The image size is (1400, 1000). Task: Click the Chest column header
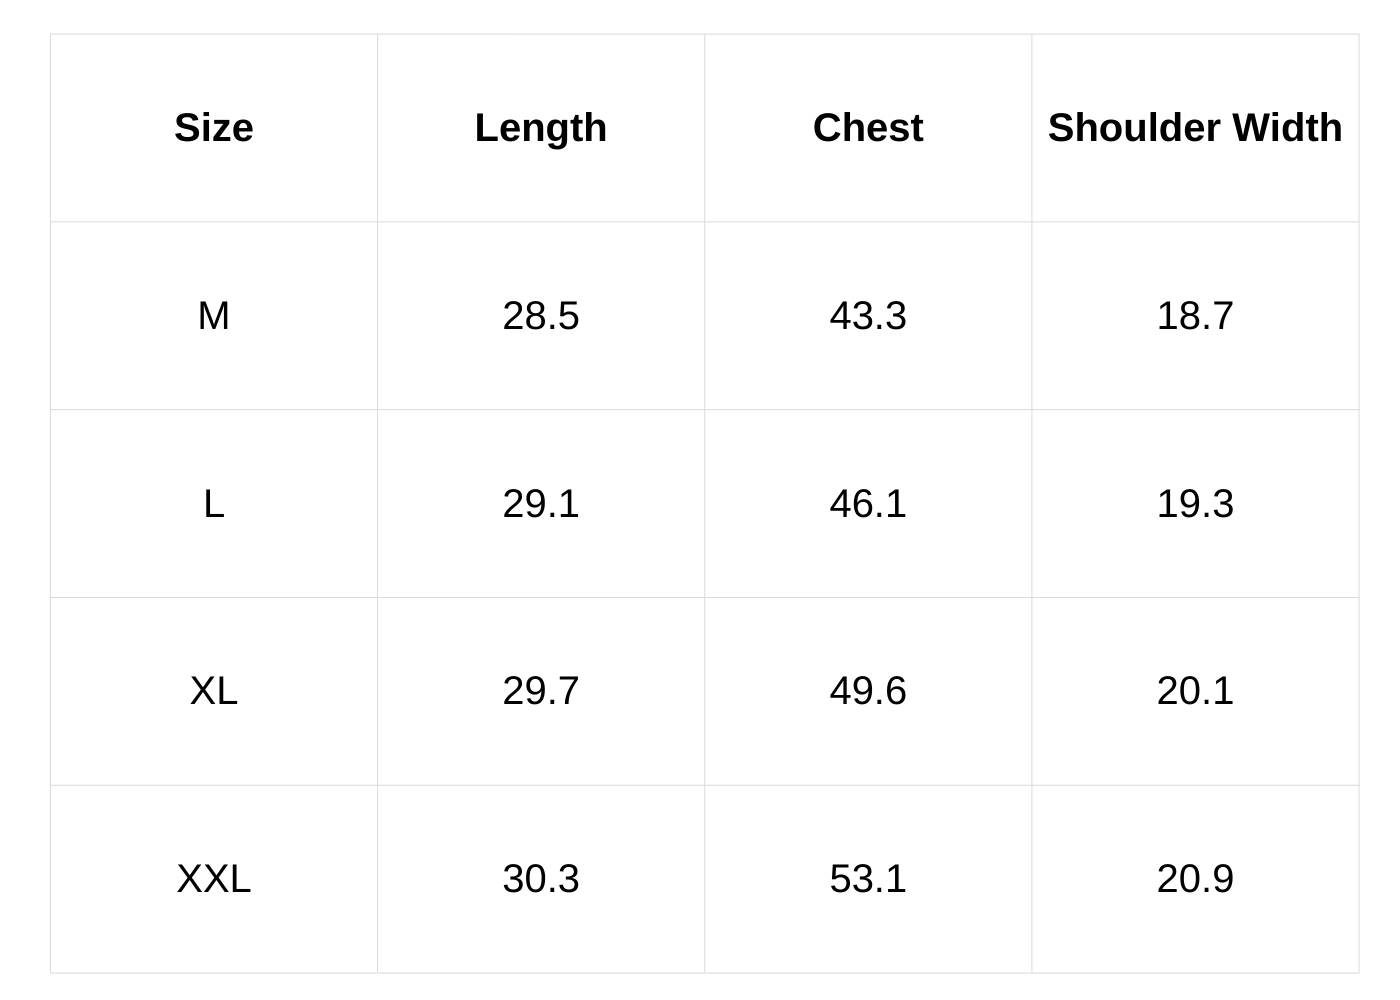click(x=867, y=128)
